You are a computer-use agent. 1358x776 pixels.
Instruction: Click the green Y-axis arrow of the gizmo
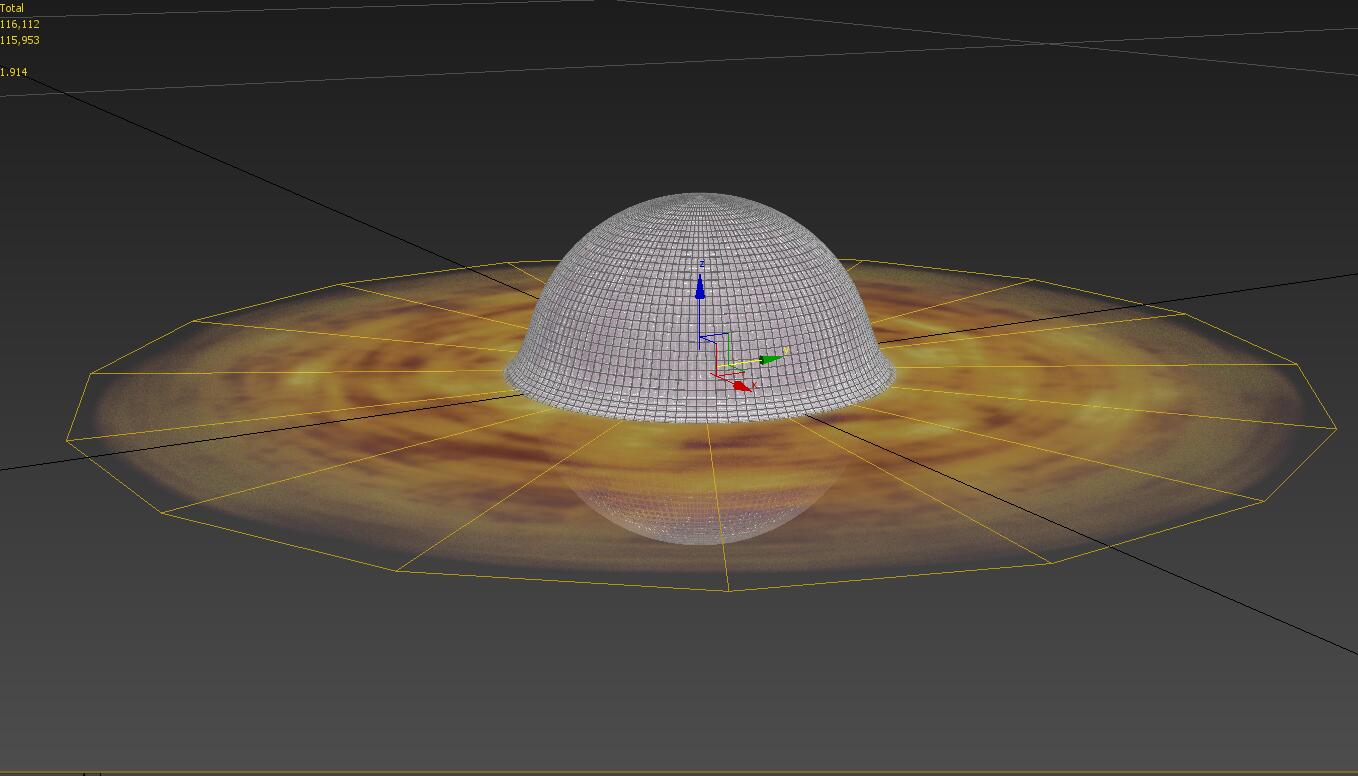[x=771, y=359]
